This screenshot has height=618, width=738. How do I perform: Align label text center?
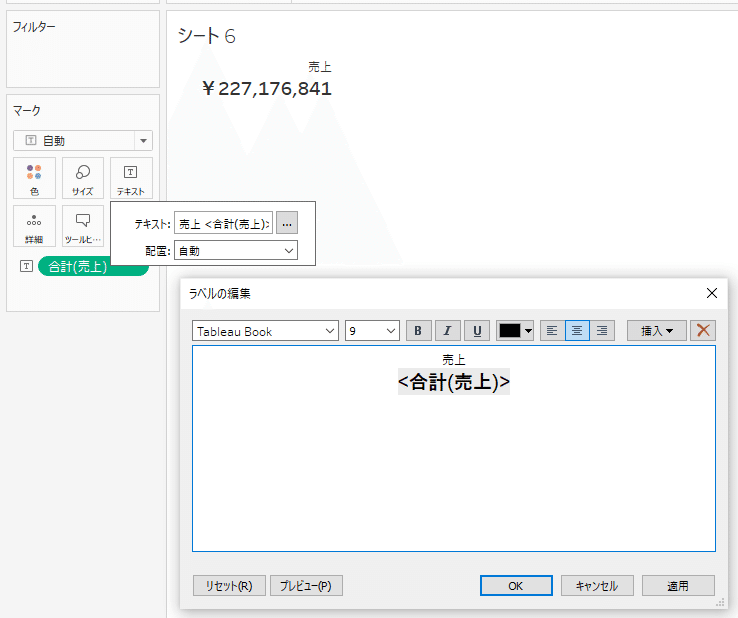coord(577,331)
